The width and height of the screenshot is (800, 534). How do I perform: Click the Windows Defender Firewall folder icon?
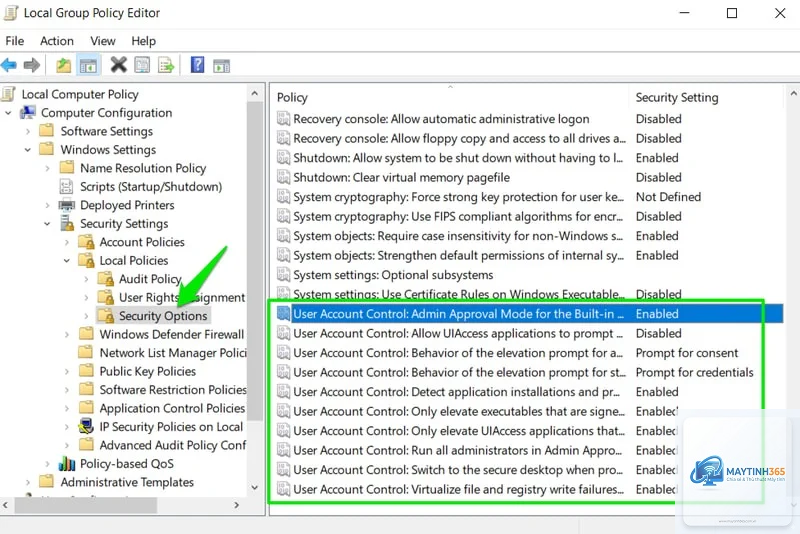click(86, 334)
